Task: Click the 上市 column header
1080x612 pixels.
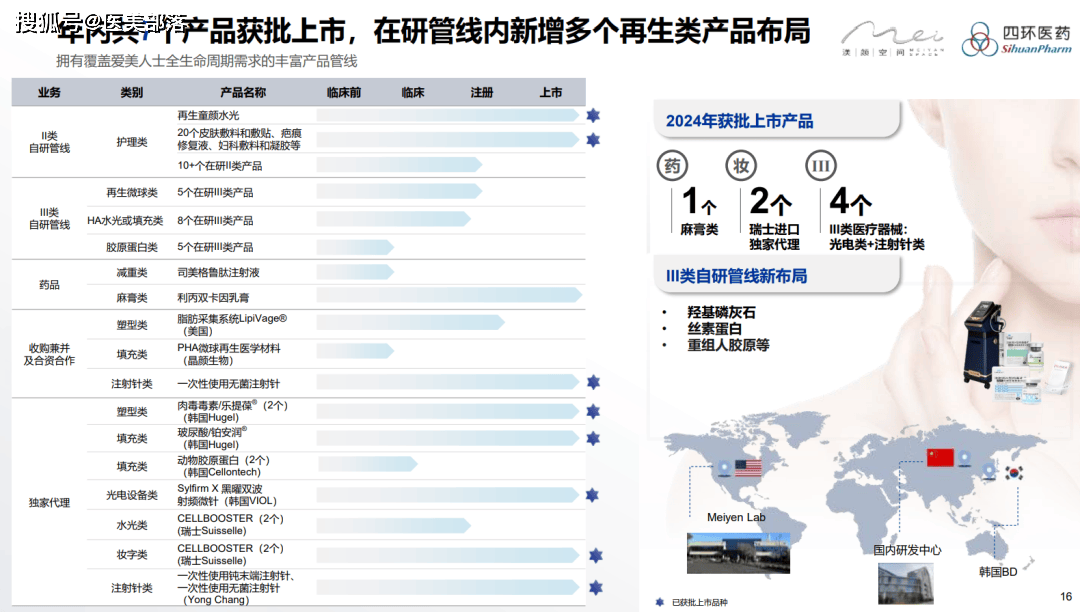Action: (x=550, y=92)
